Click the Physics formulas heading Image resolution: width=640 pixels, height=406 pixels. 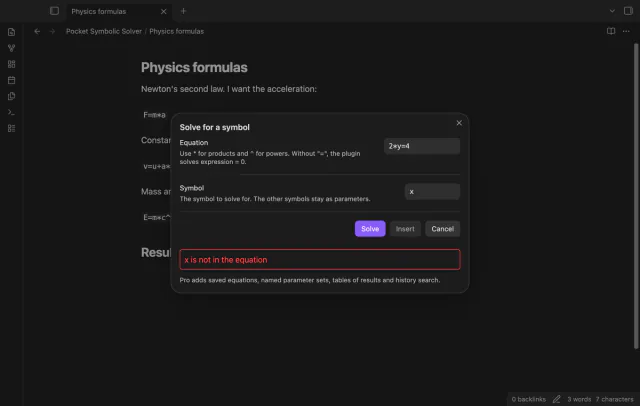click(x=194, y=67)
